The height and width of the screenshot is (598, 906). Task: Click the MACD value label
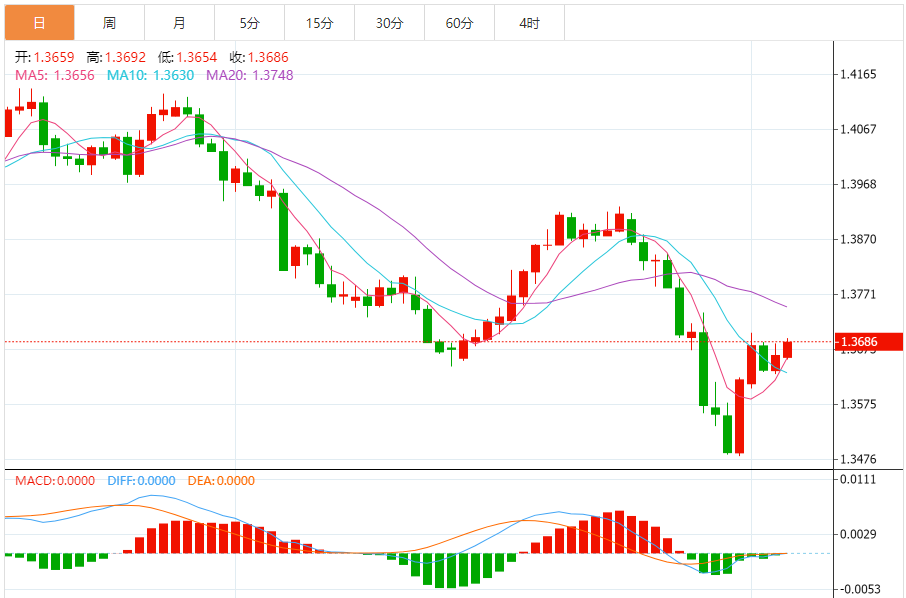click(55, 481)
